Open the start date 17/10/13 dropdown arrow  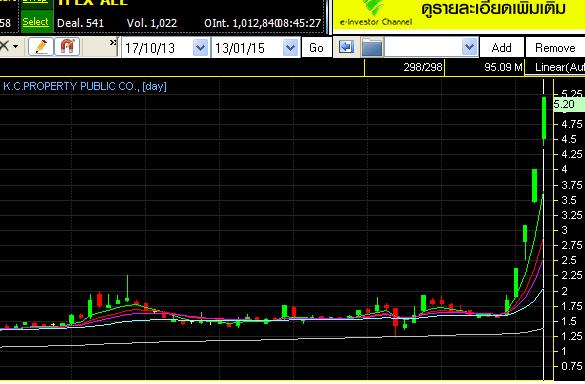coord(200,48)
